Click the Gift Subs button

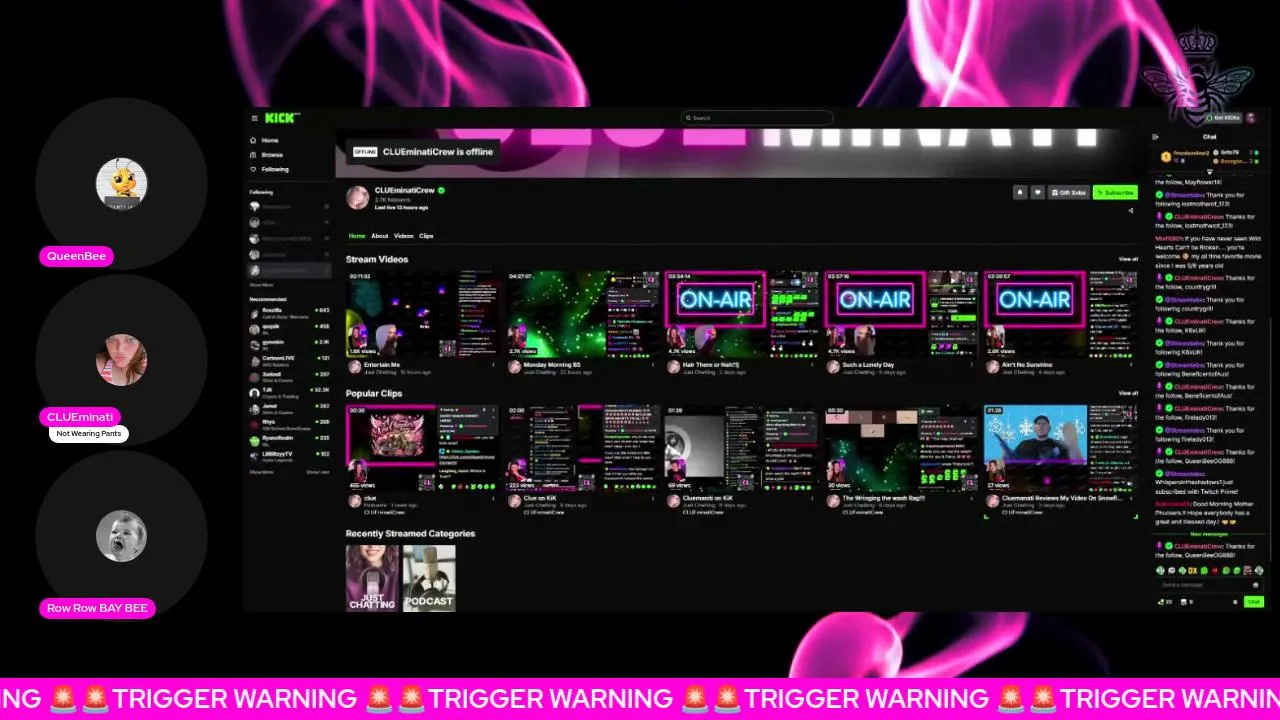(1069, 192)
